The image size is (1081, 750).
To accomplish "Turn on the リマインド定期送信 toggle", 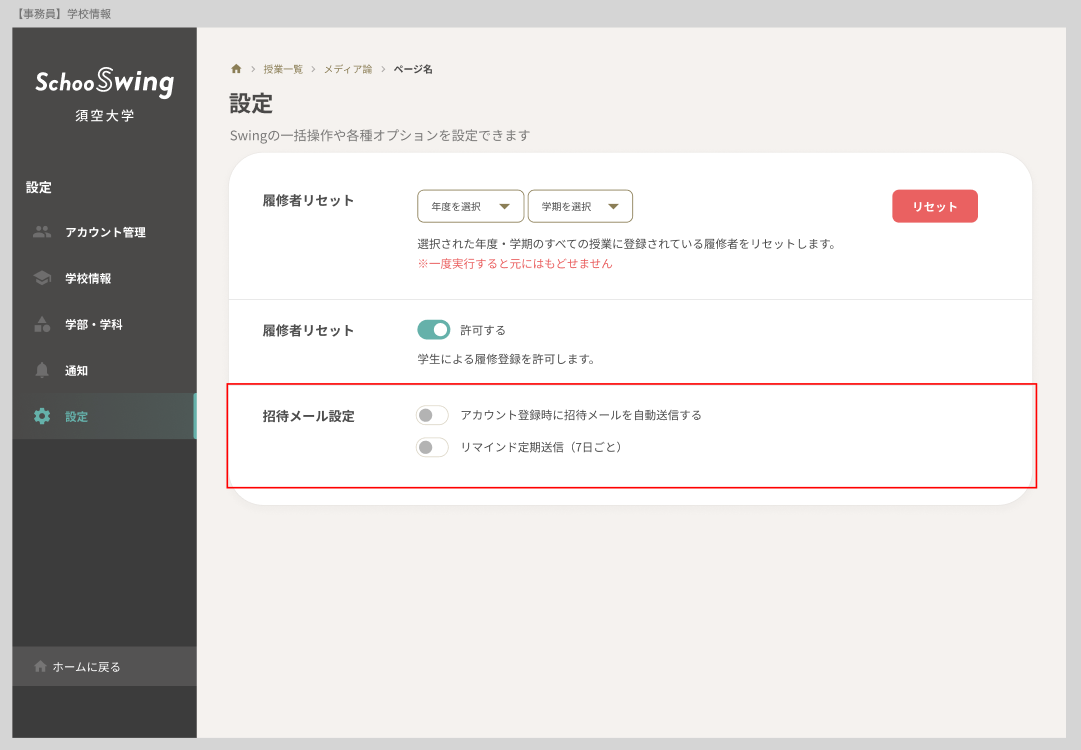I will click(x=432, y=448).
